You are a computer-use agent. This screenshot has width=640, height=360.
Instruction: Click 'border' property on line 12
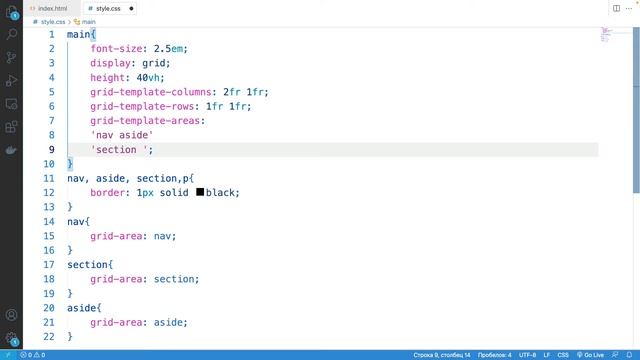[107, 193]
